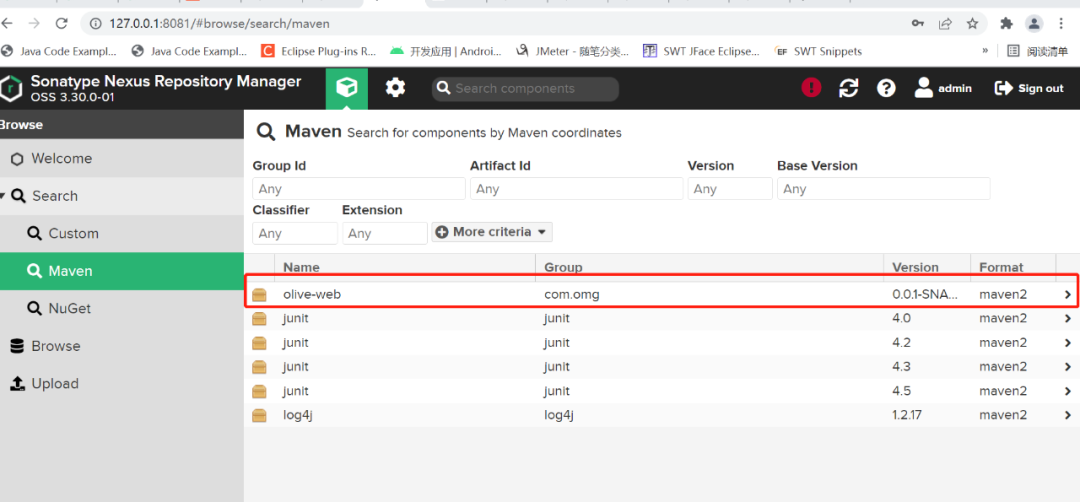Open the Browse cube icon in header
The image size is (1080, 502).
[x=346, y=88]
